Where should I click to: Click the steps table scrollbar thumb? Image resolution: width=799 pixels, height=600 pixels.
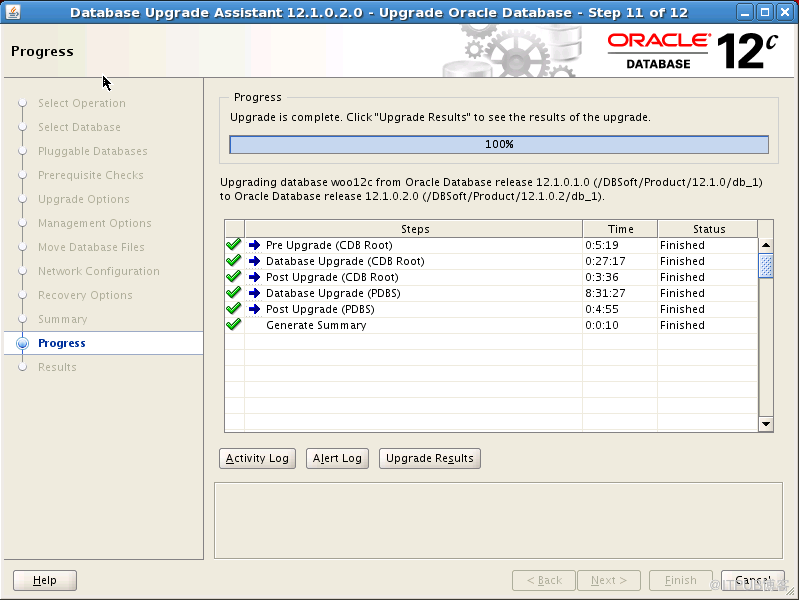766,265
